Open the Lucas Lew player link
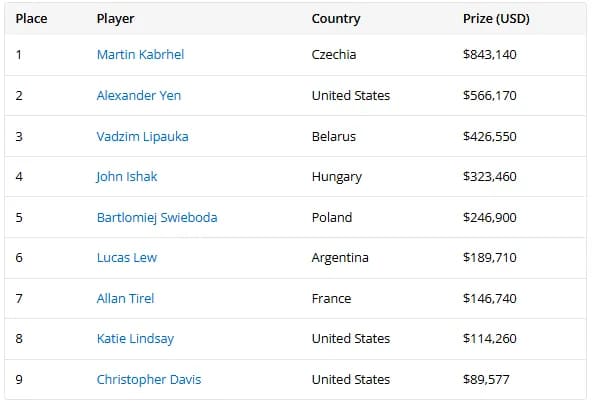The image size is (593, 405). [127, 258]
